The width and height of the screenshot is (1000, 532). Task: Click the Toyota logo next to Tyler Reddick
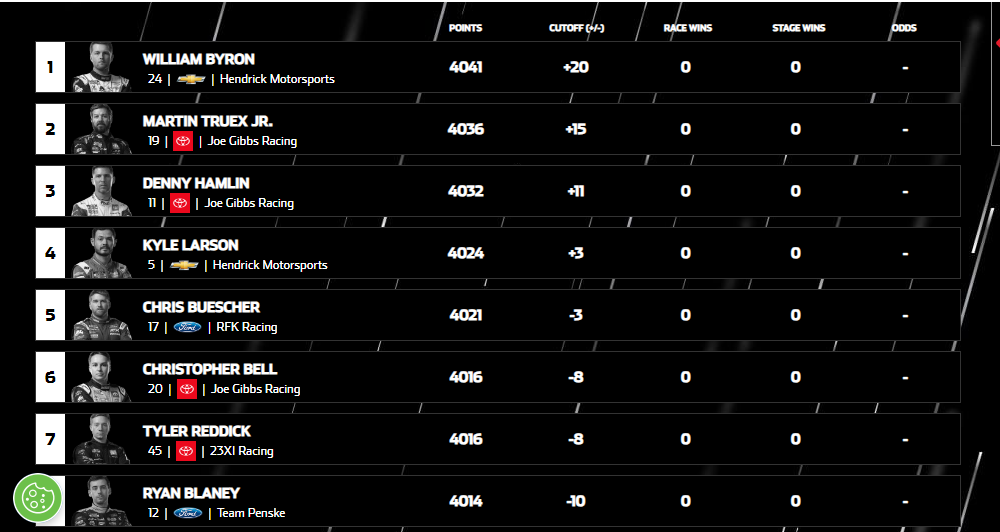[186, 451]
